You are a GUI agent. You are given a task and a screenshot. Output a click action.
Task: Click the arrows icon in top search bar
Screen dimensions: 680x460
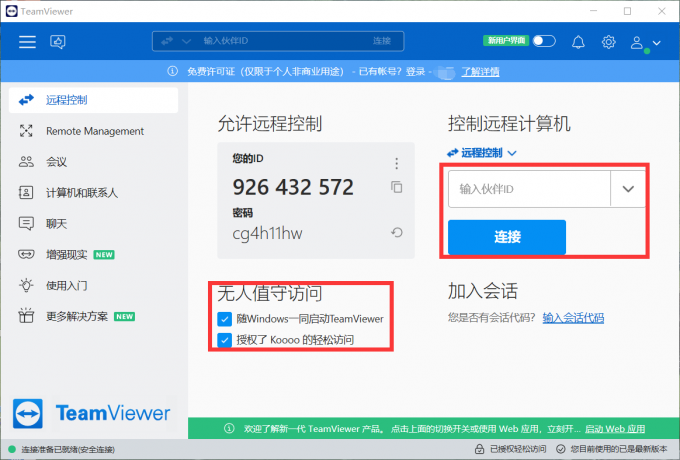tap(167, 41)
